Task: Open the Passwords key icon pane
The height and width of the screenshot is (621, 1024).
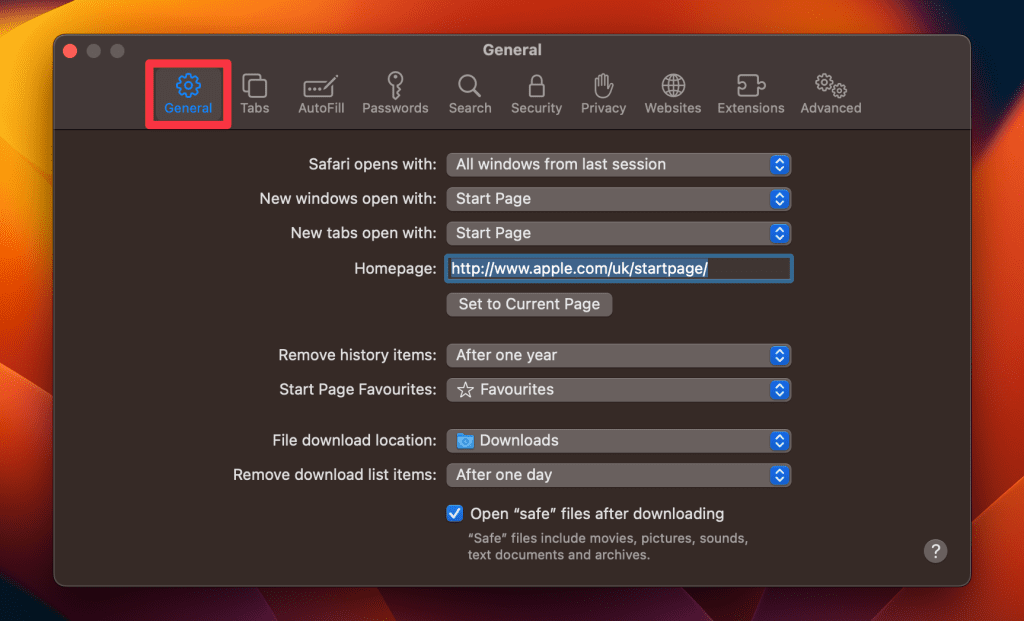Action: pyautogui.click(x=395, y=94)
